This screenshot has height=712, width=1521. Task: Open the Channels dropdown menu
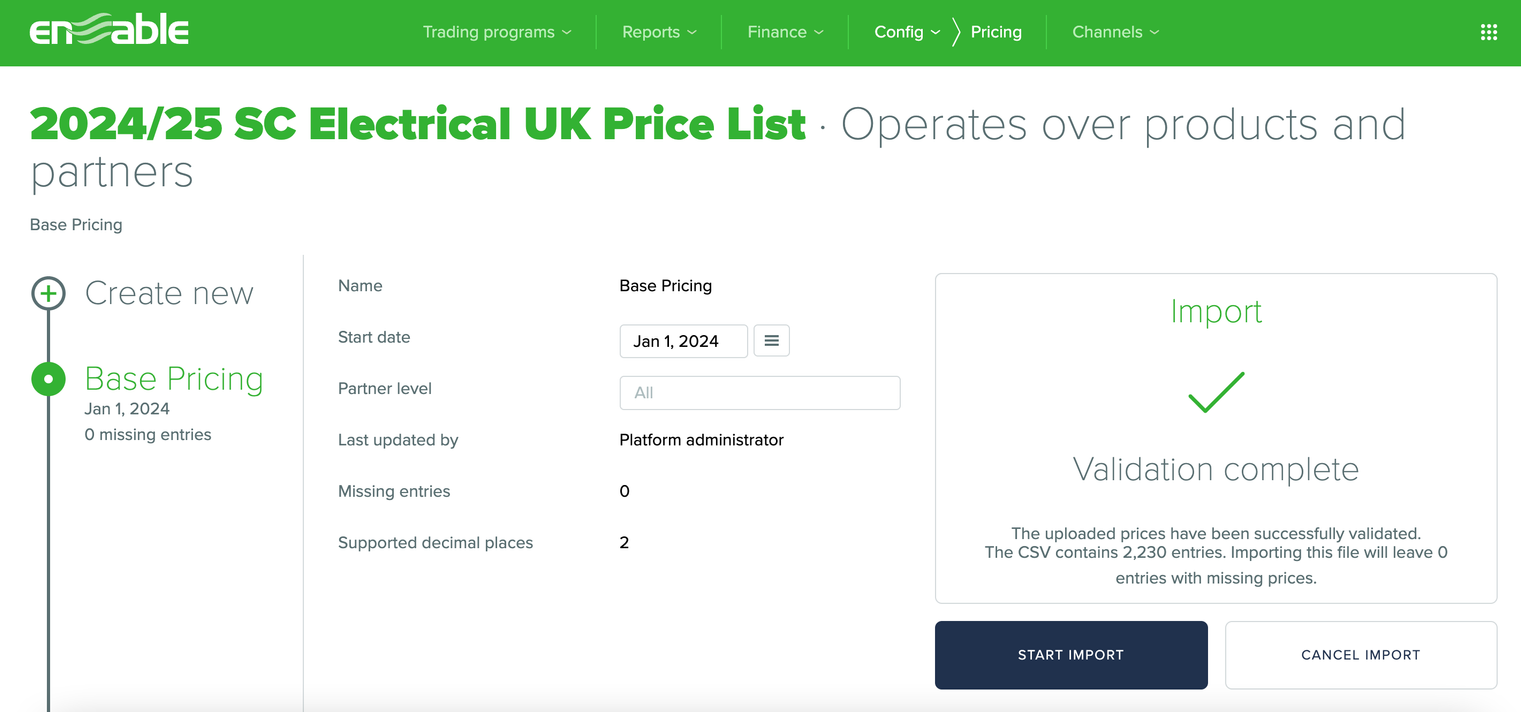click(x=1115, y=32)
